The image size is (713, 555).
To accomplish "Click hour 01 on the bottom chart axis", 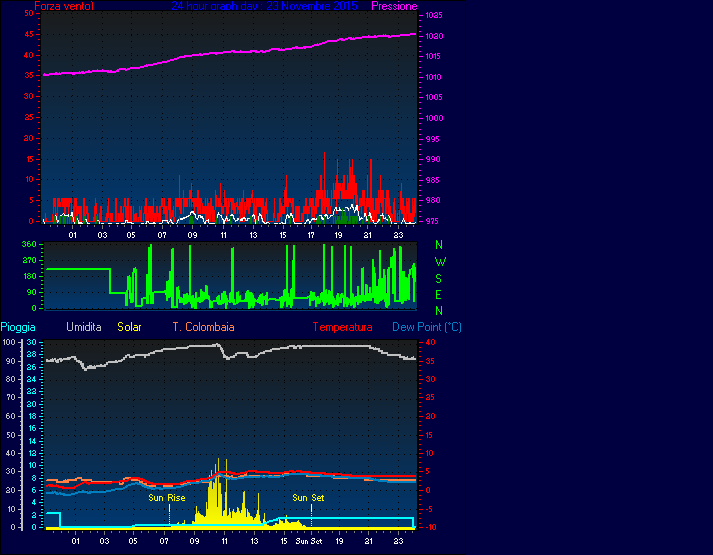I will pyautogui.click(x=75, y=541).
